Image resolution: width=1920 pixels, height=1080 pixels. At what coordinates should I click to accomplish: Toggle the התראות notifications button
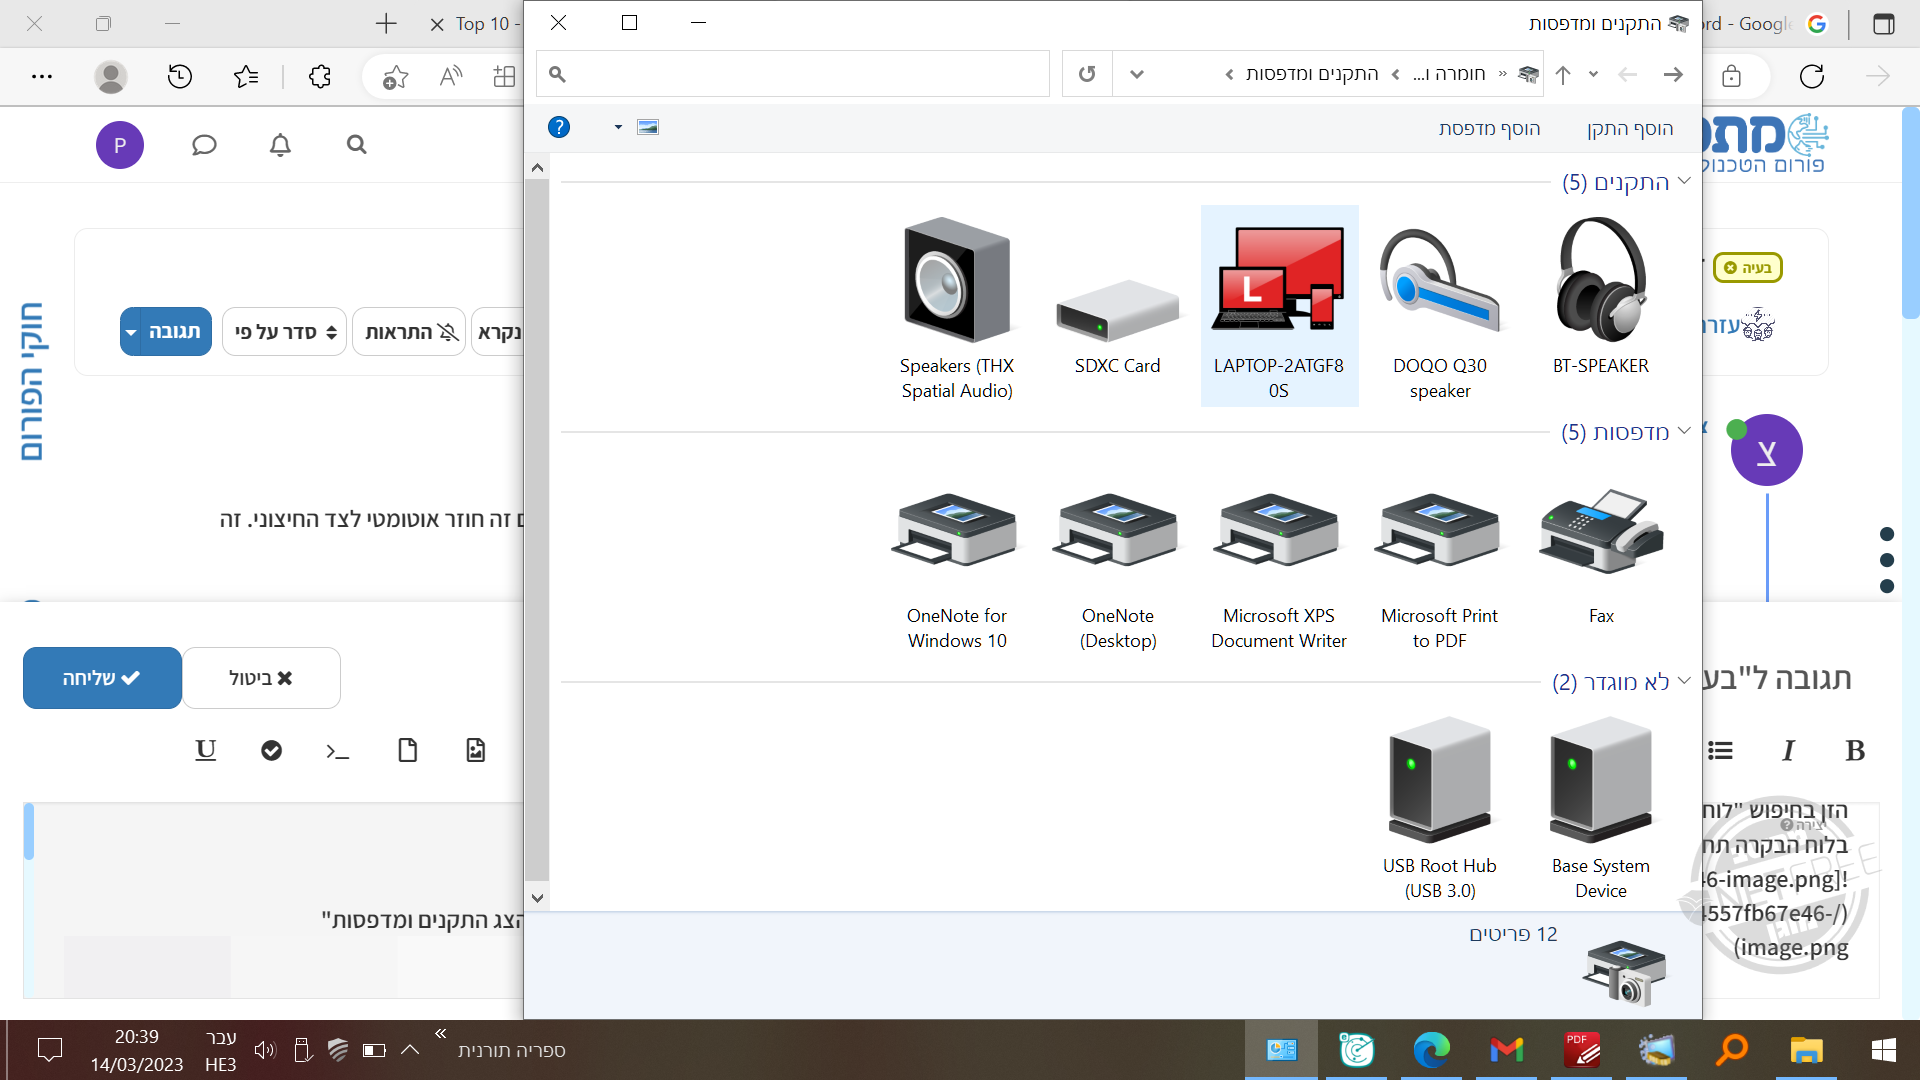(x=410, y=331)
